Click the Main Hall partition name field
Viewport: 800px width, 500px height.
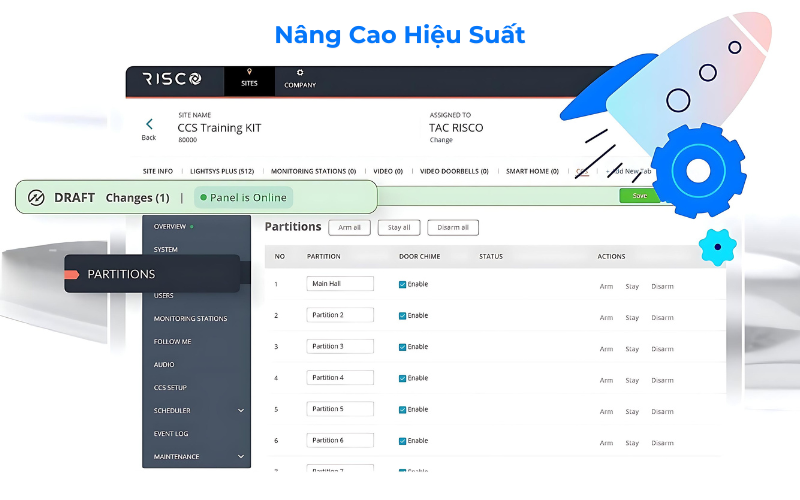pos(340,284)
